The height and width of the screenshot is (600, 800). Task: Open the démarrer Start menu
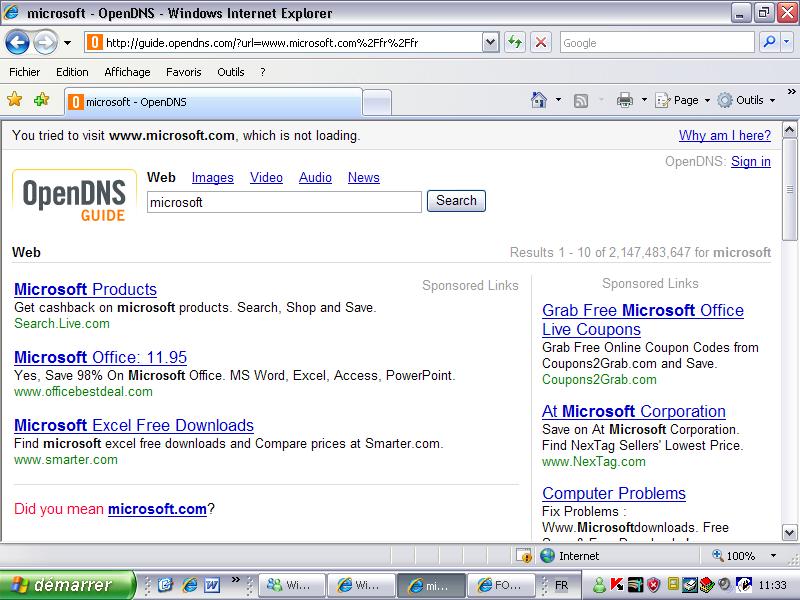67,585
